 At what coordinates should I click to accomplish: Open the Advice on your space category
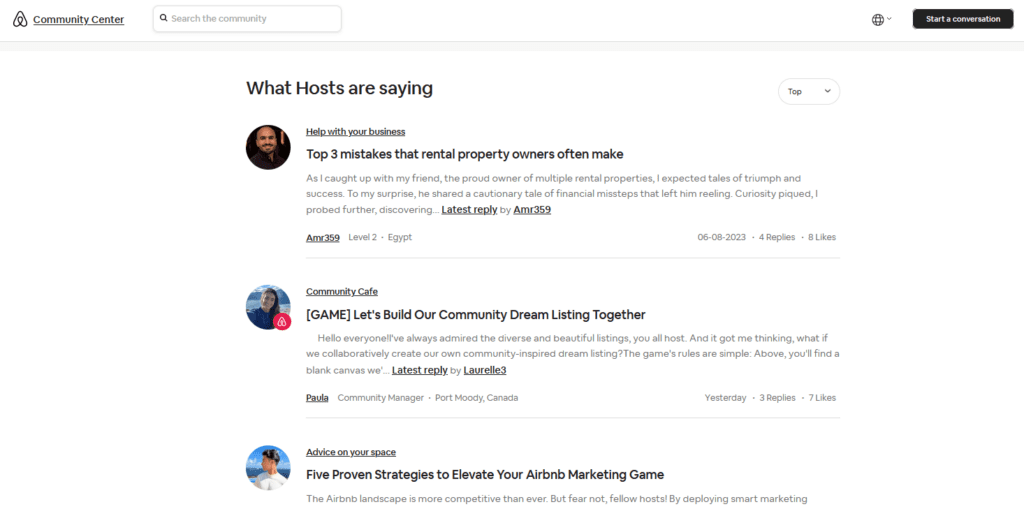tap(351, 452)
